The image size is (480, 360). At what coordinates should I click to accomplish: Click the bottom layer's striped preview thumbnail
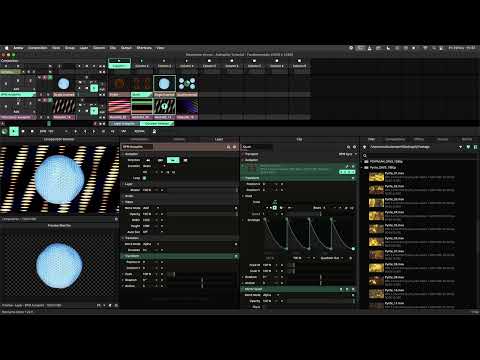click(x=64, y=107)
